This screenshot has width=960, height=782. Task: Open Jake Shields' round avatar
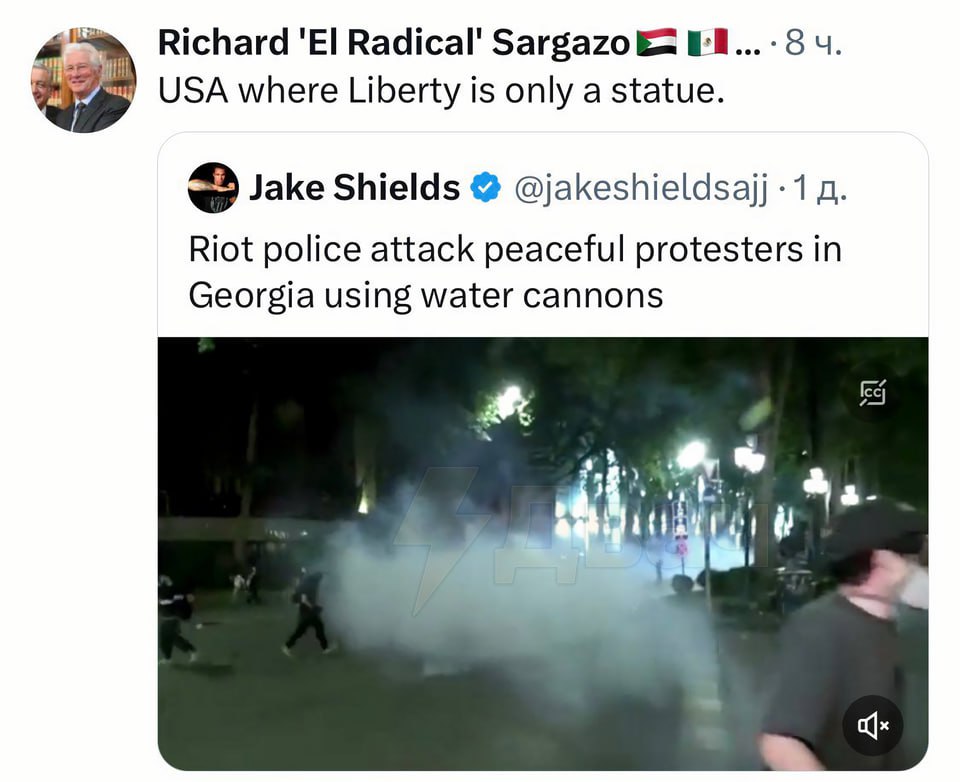213,187
